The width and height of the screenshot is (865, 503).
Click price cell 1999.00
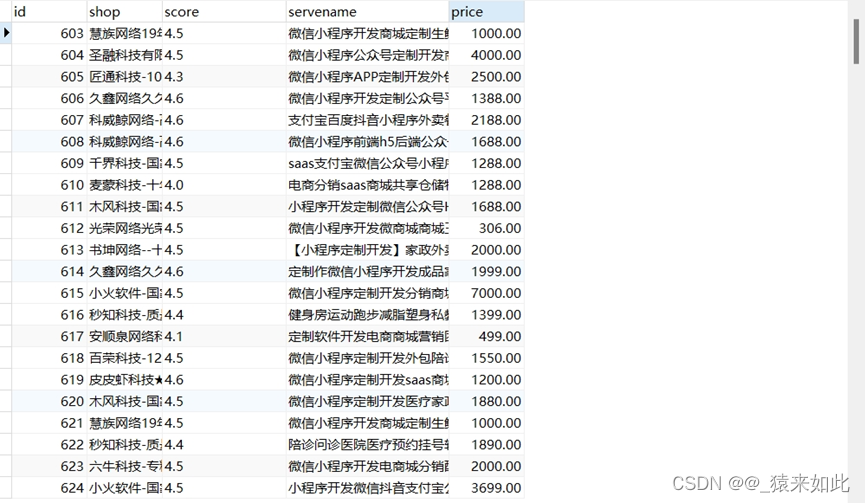click(x=487, y=271)
